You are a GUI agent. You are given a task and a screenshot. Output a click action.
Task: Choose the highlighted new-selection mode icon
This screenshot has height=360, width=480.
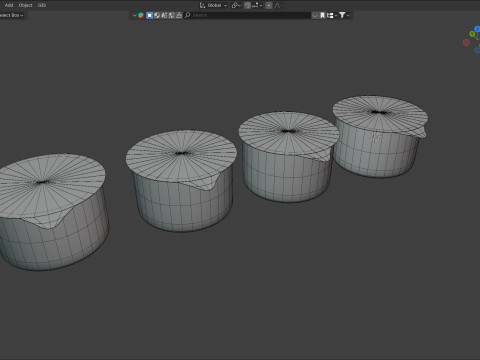coord(150,15)
